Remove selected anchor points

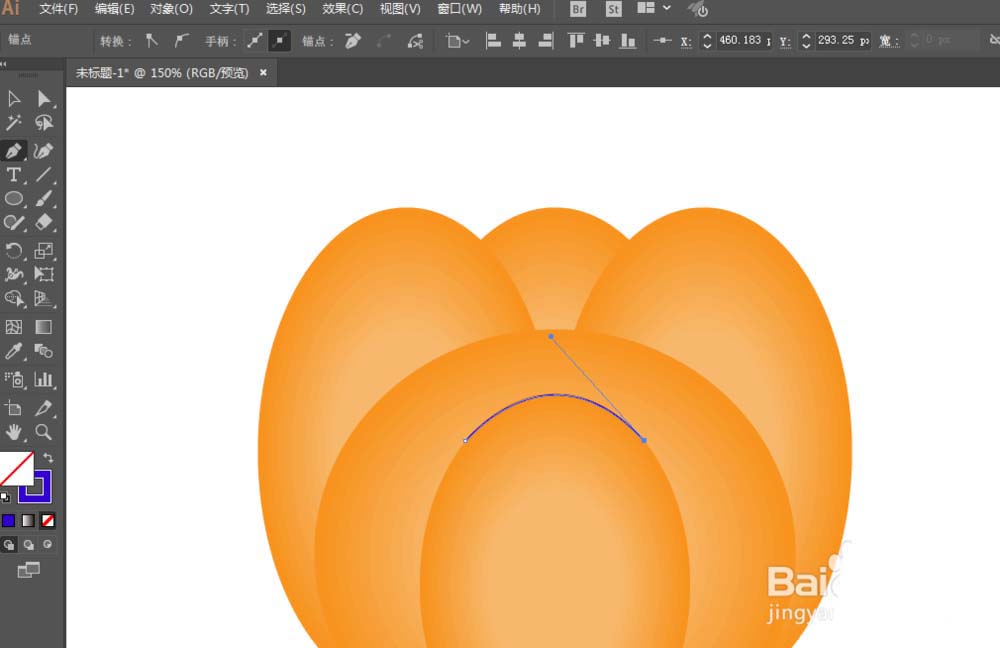353,41
